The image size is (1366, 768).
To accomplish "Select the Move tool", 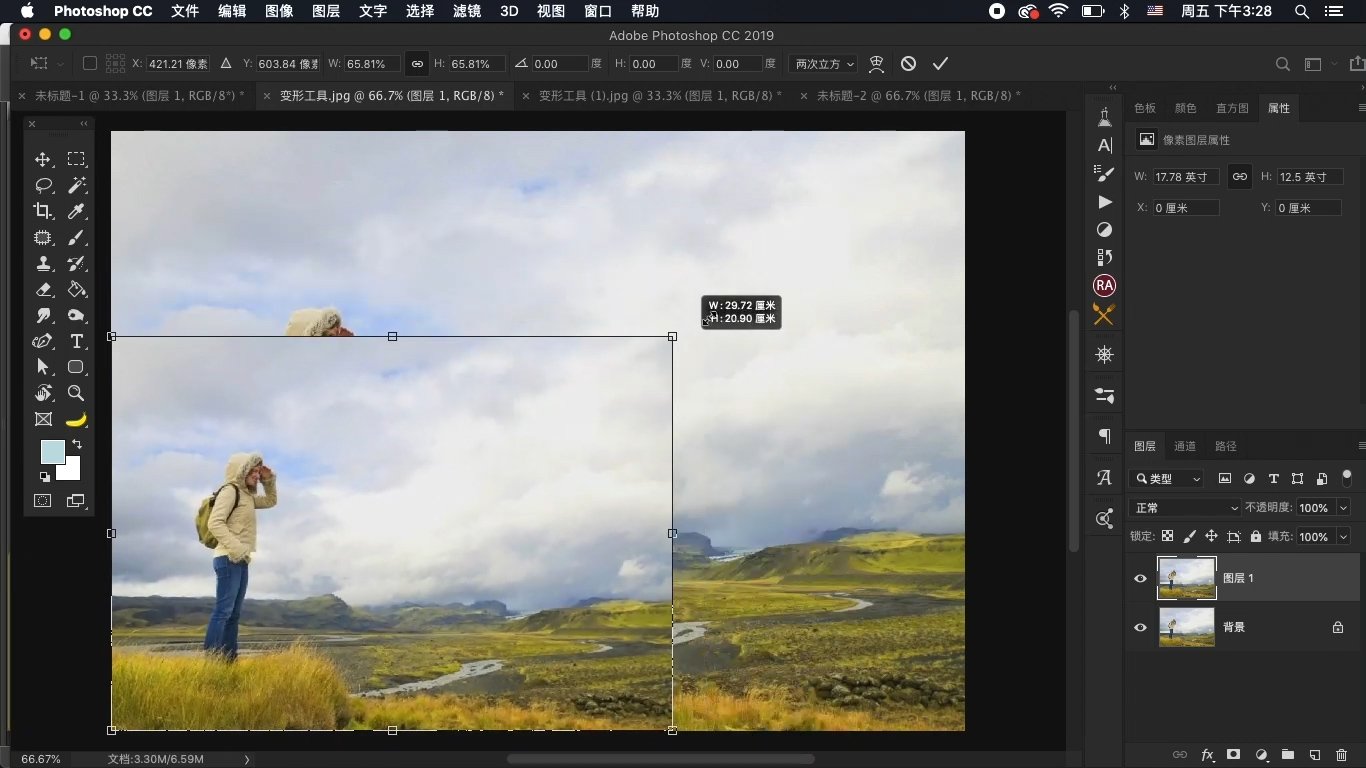I will pyautogui.click(x=43, y=159).
